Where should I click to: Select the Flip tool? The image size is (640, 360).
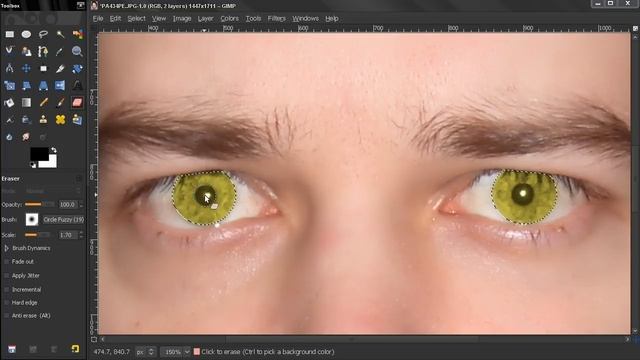(x=60, y=85)
